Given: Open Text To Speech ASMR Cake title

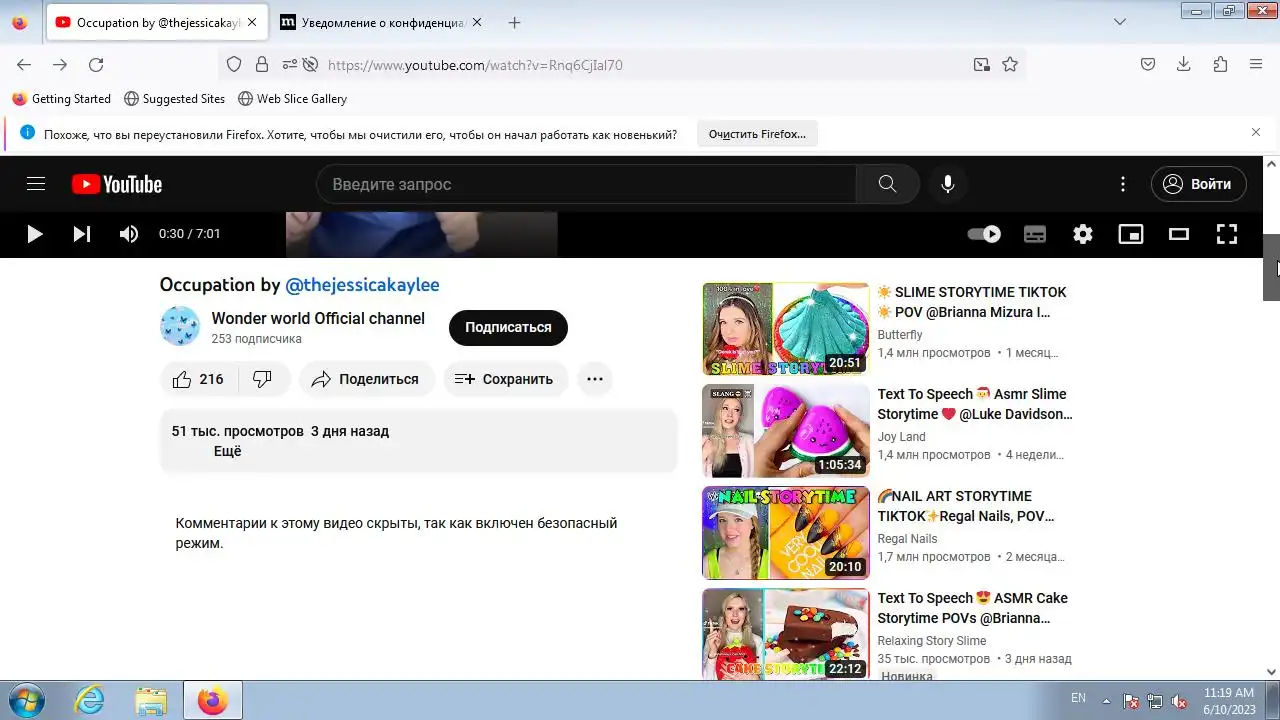Looking at the screenshot, I should tap(973, 608).
